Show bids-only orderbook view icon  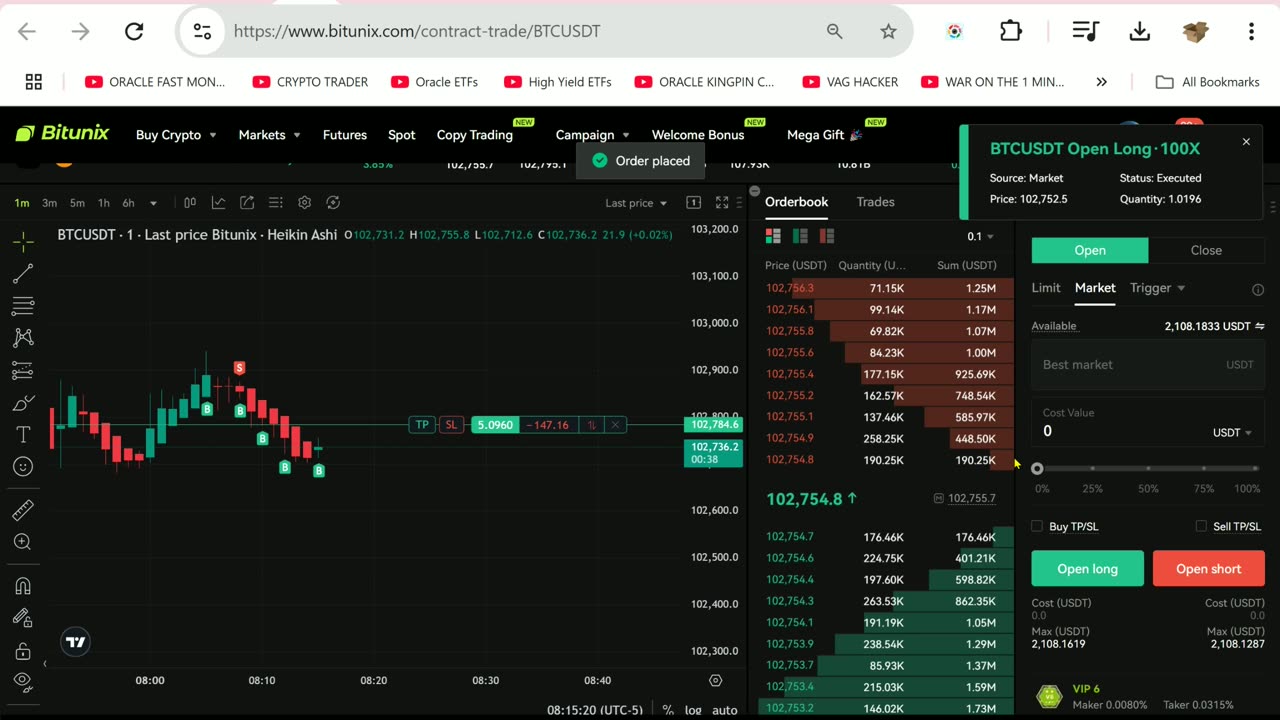800,236
